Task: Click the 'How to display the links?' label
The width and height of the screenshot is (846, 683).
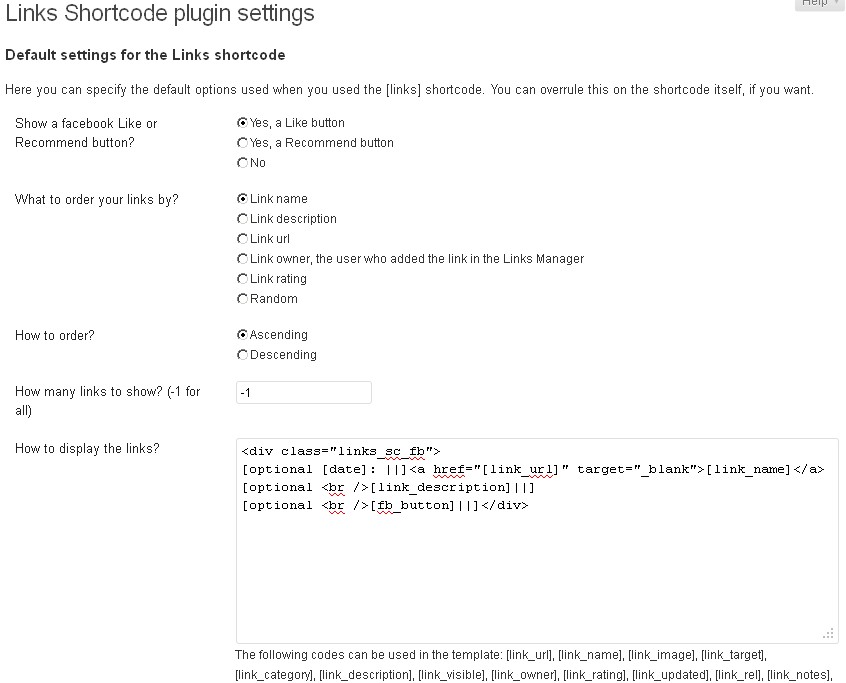Action: pyautogui.click(x=87, y=449)
